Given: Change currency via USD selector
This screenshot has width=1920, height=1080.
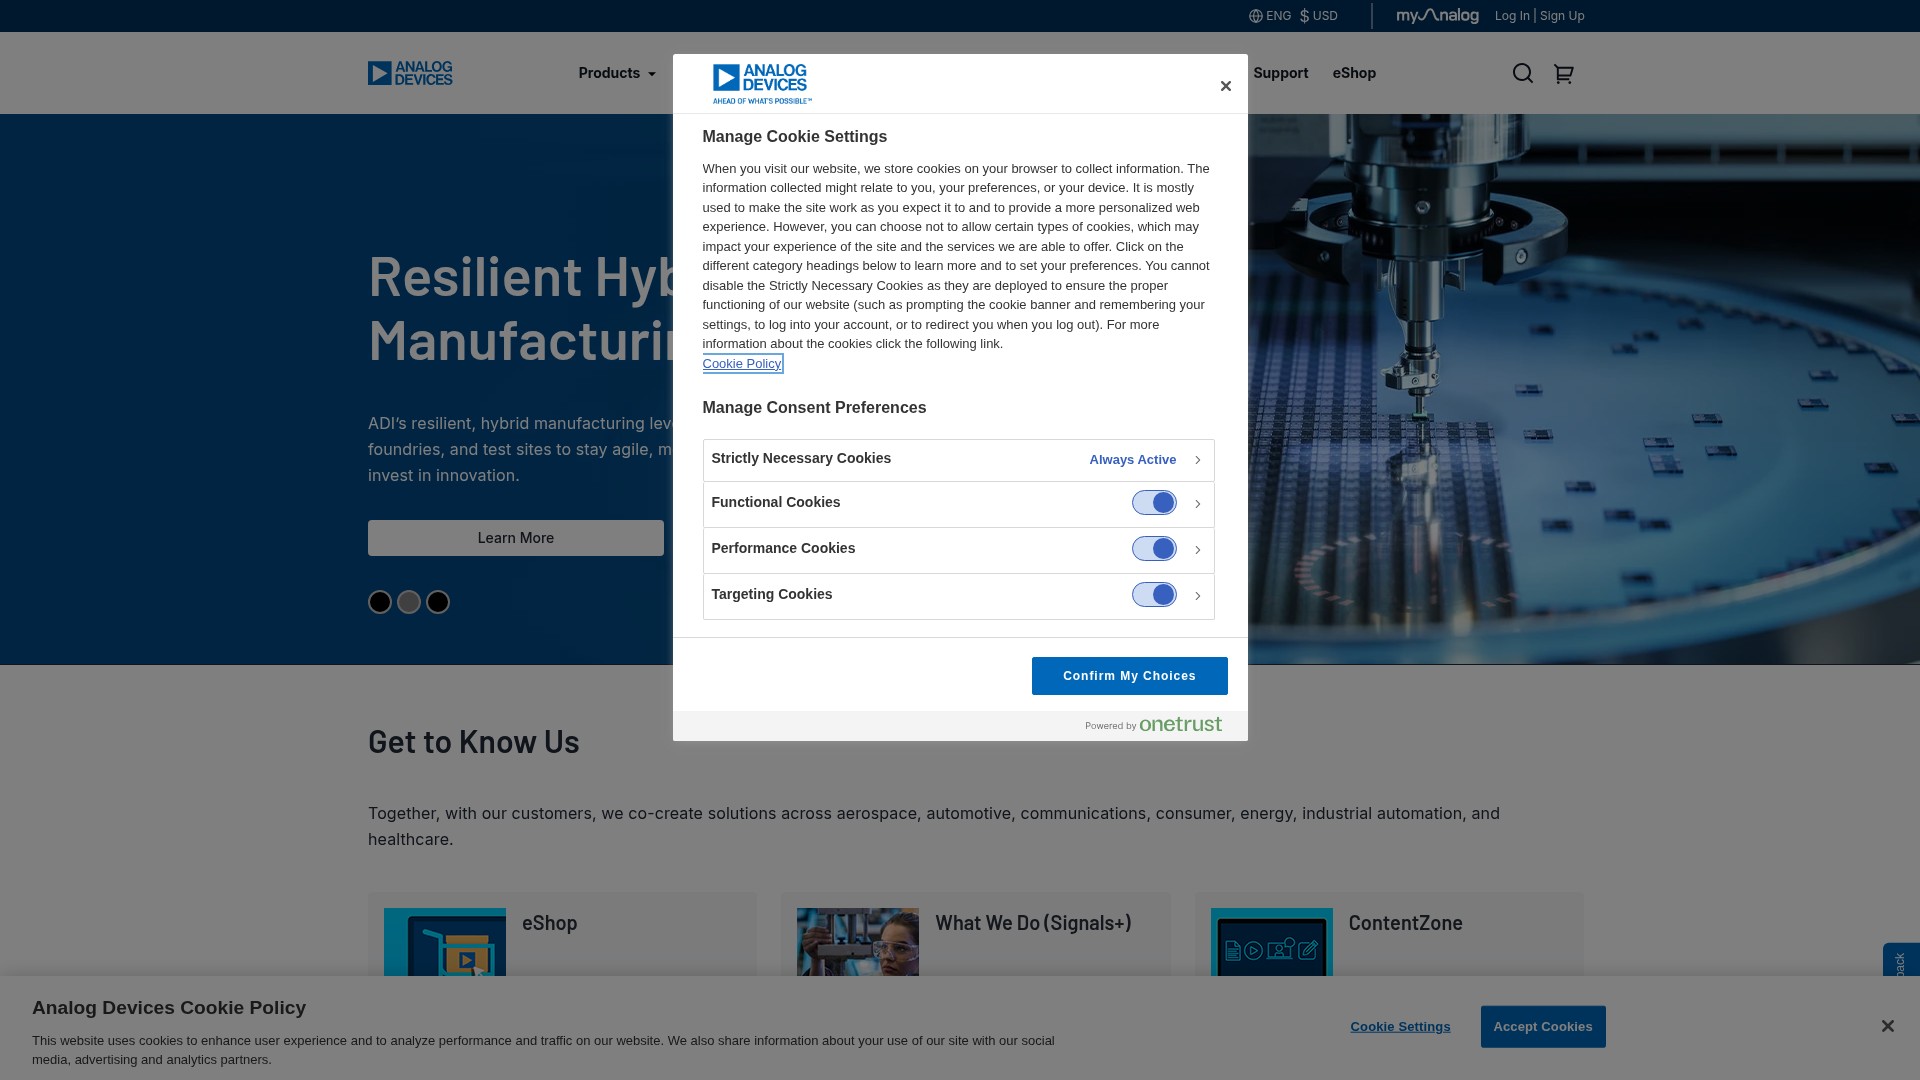Looking at the screenshot, I should 1318,16.
